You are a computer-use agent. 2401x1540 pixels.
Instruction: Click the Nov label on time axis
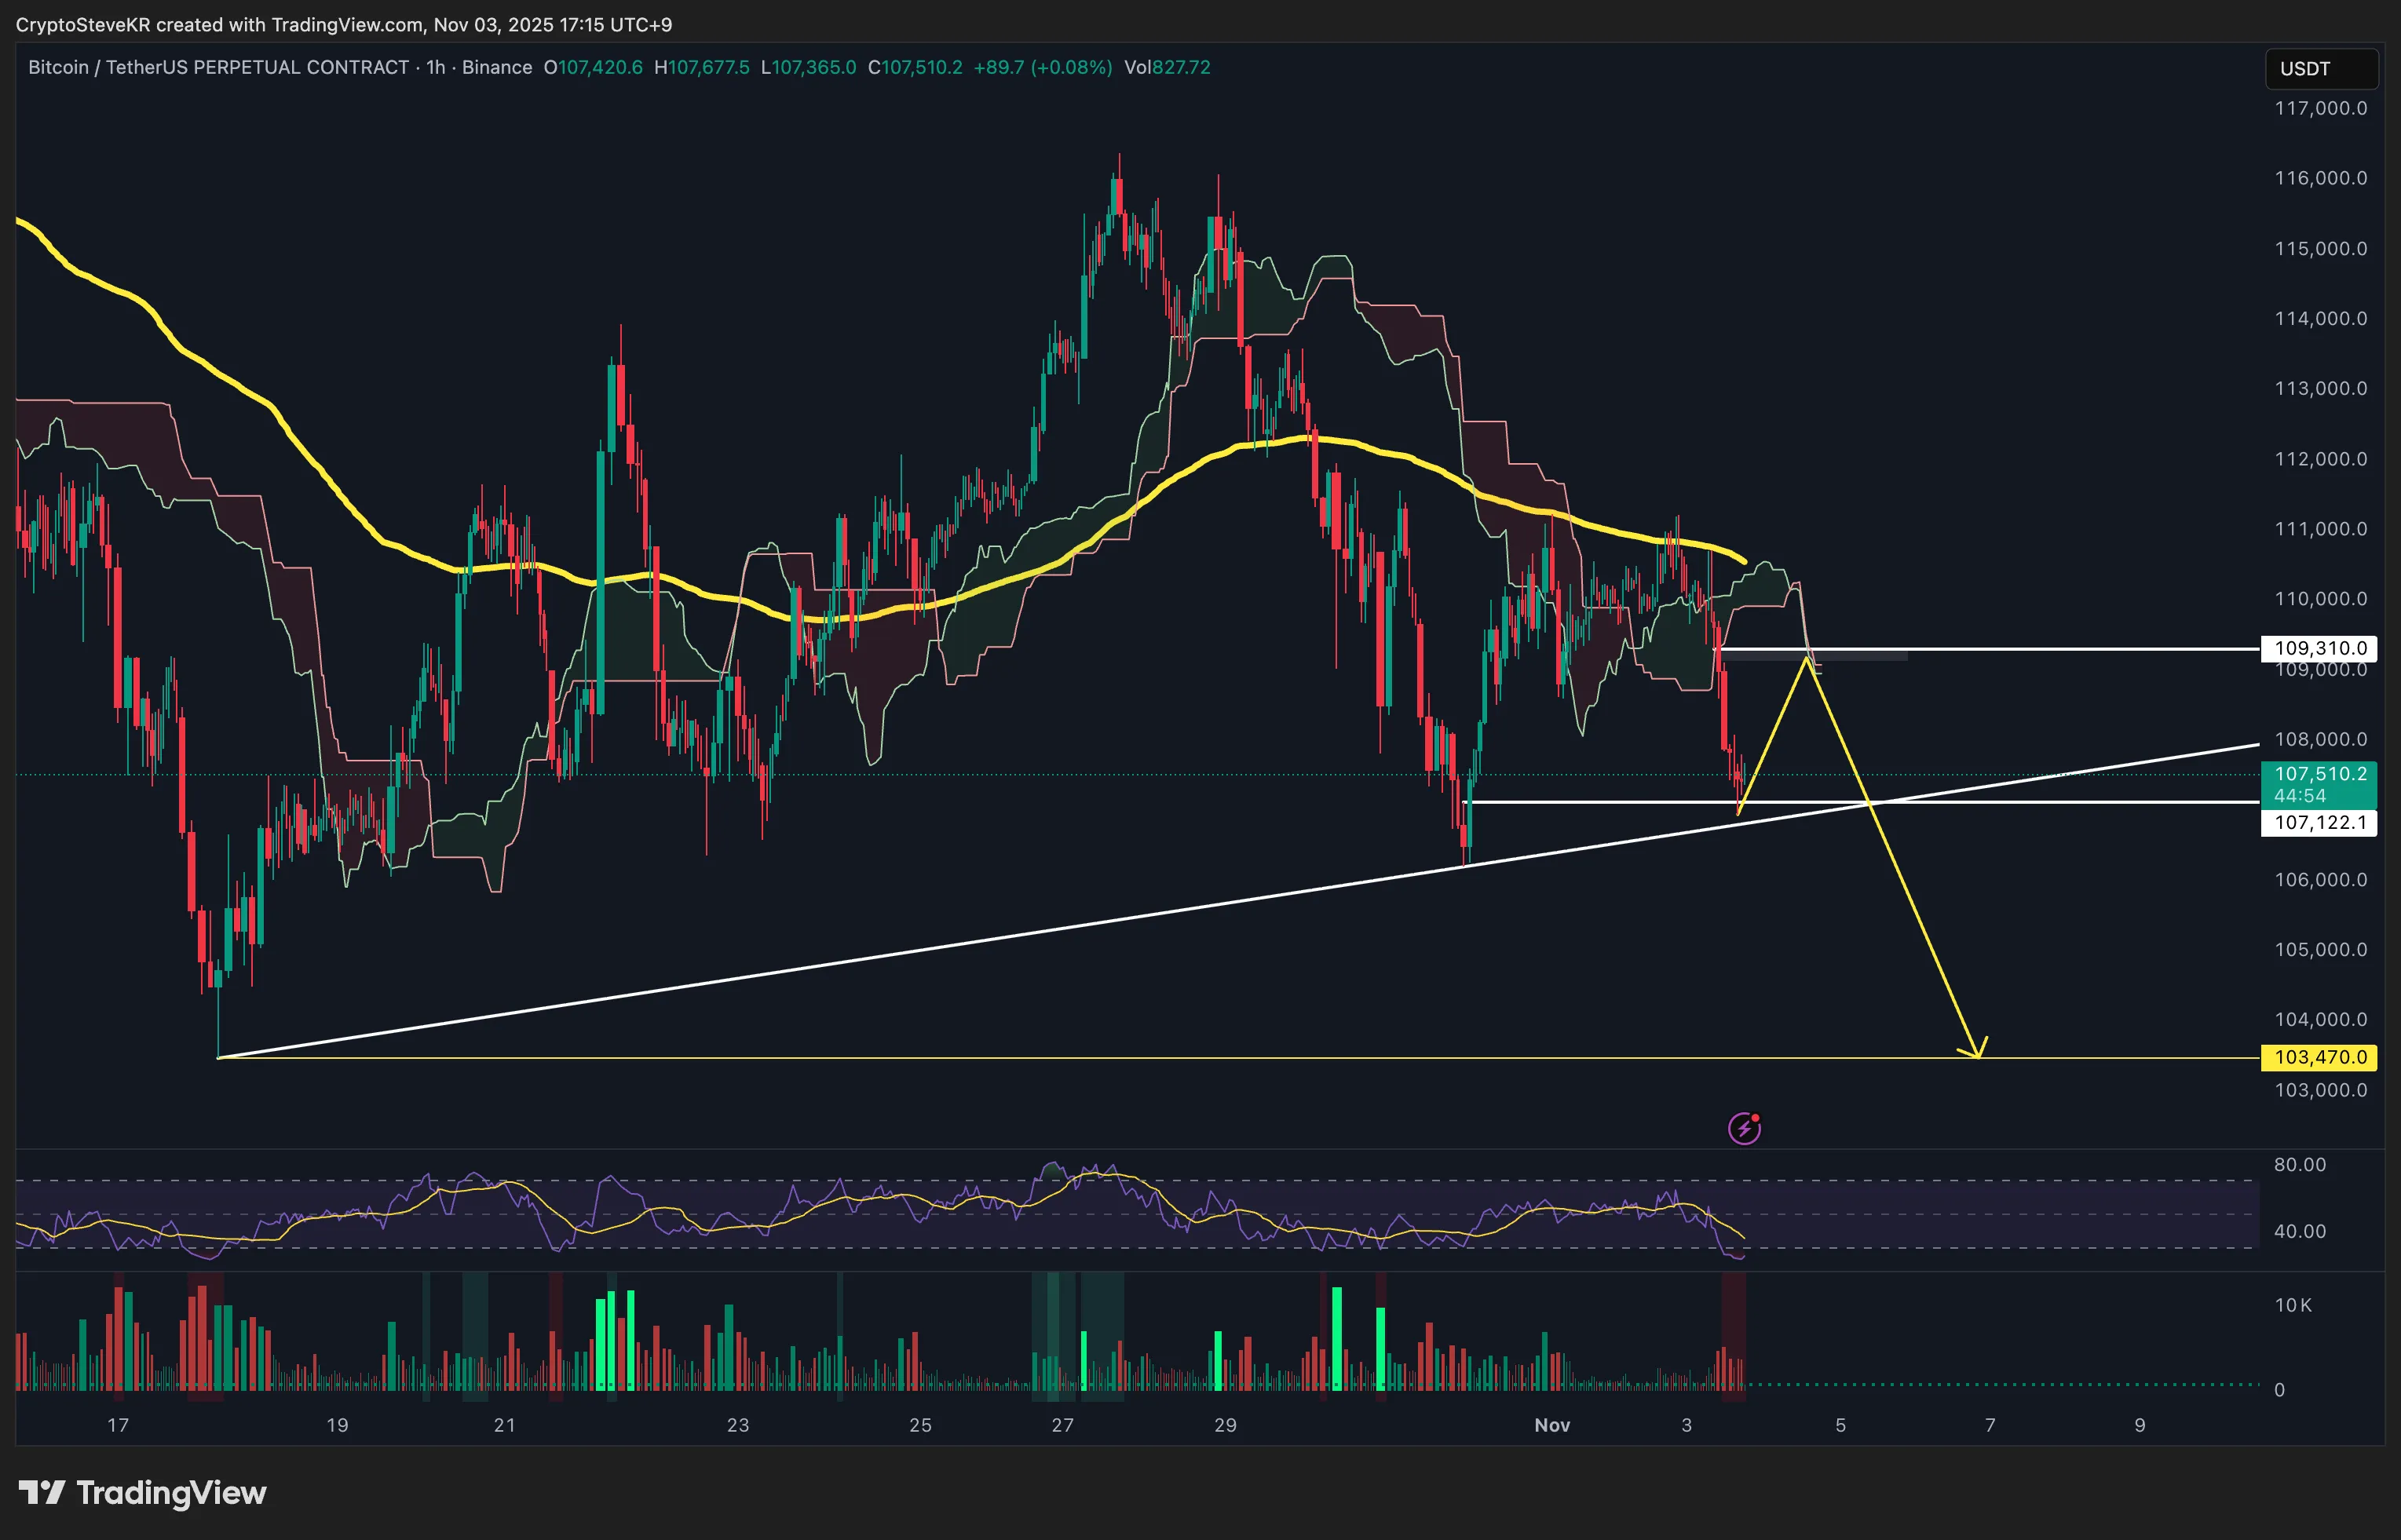coord(1552,1425)
